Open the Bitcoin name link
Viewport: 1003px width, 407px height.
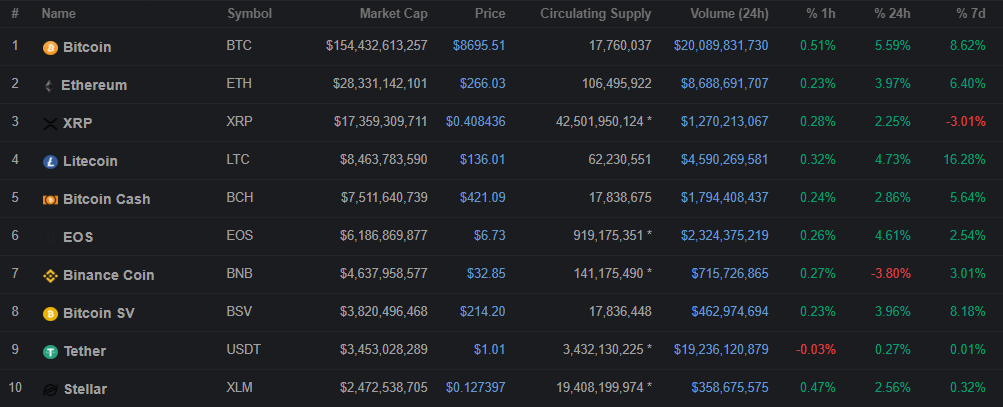(87, 47)
